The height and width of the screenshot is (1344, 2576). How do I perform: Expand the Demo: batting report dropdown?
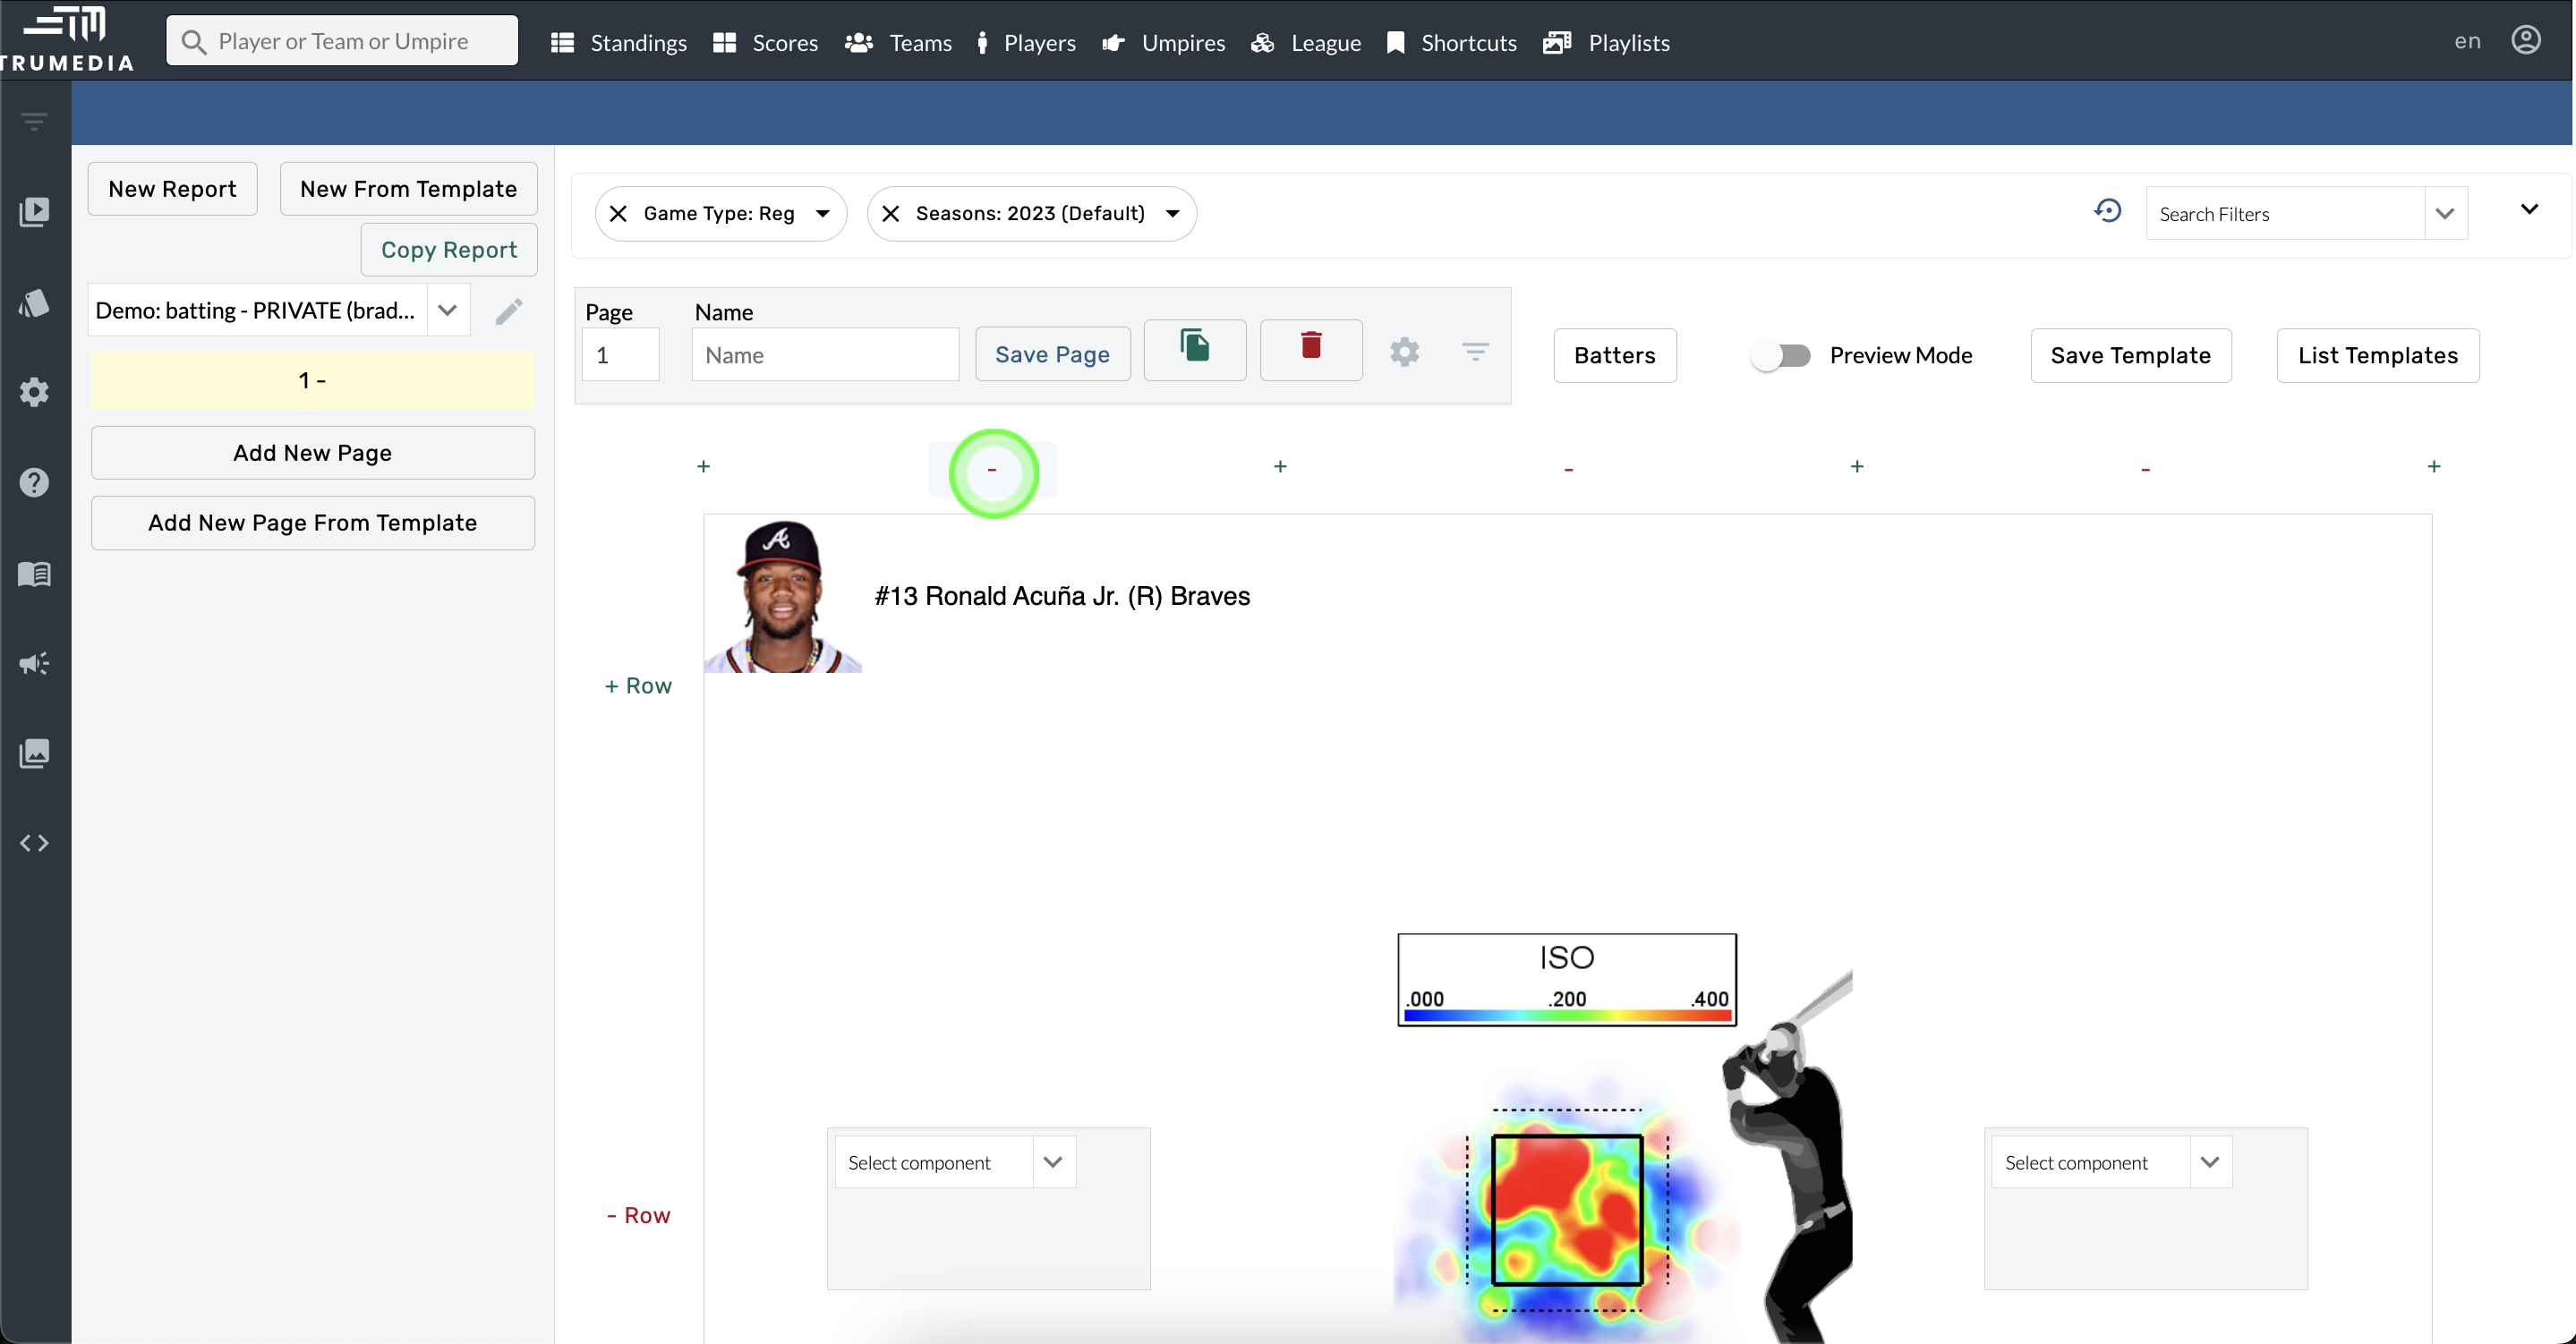point(447,311)
